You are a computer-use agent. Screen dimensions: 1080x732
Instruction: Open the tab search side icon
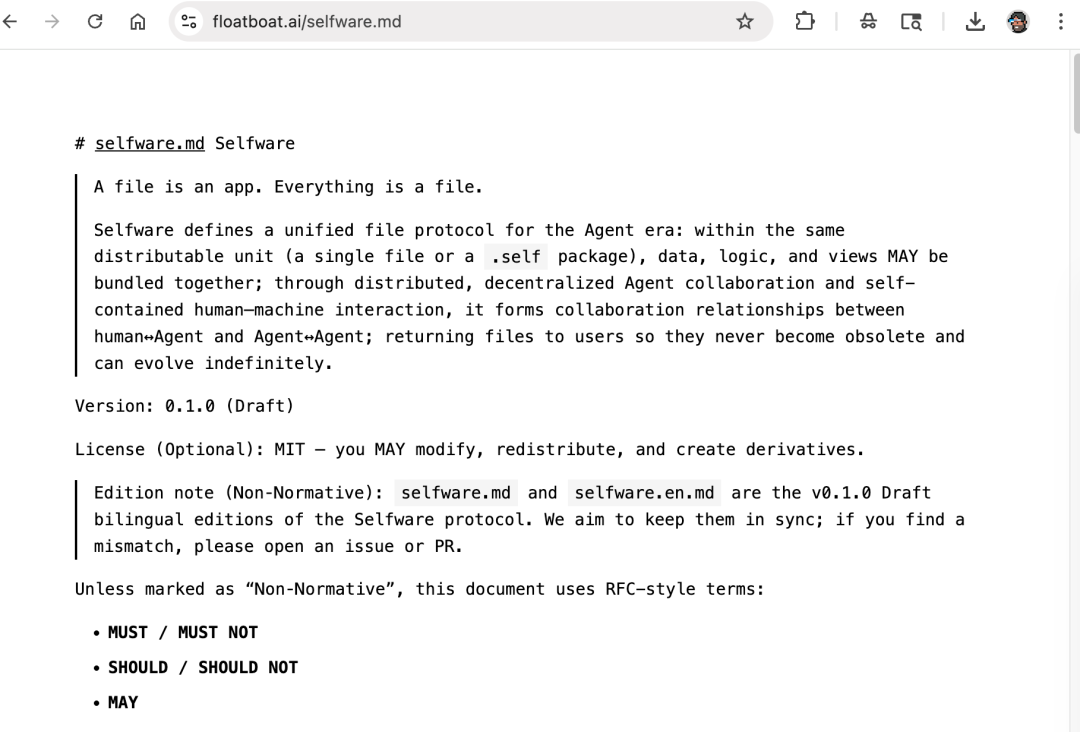pos(911,22)
